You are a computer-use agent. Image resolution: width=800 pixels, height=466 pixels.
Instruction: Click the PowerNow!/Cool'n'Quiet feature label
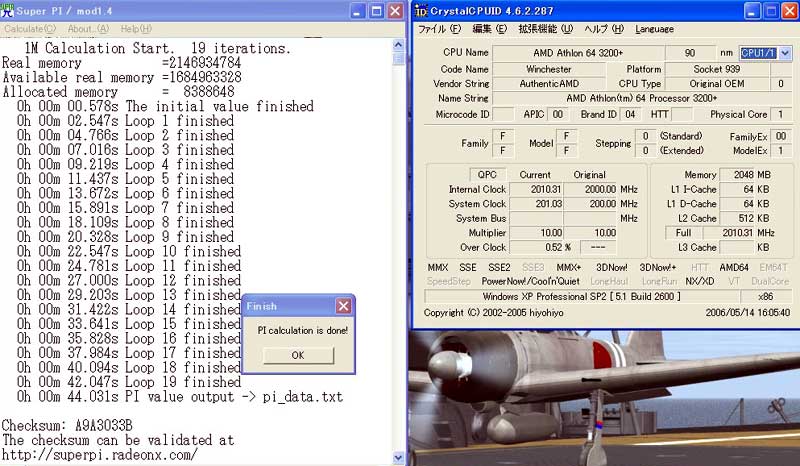coord(530,281)
